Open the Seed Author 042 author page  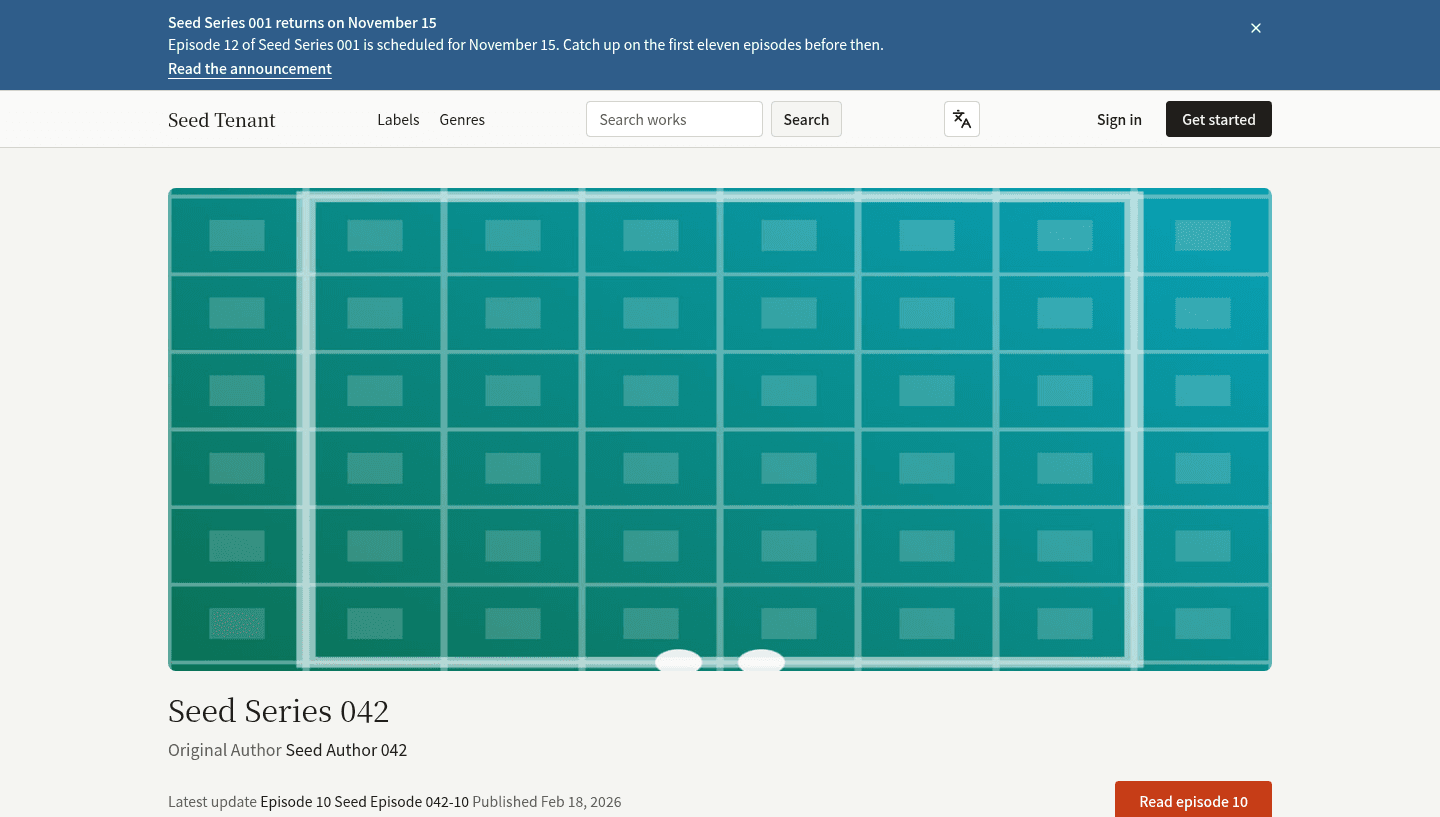point(346,750)
